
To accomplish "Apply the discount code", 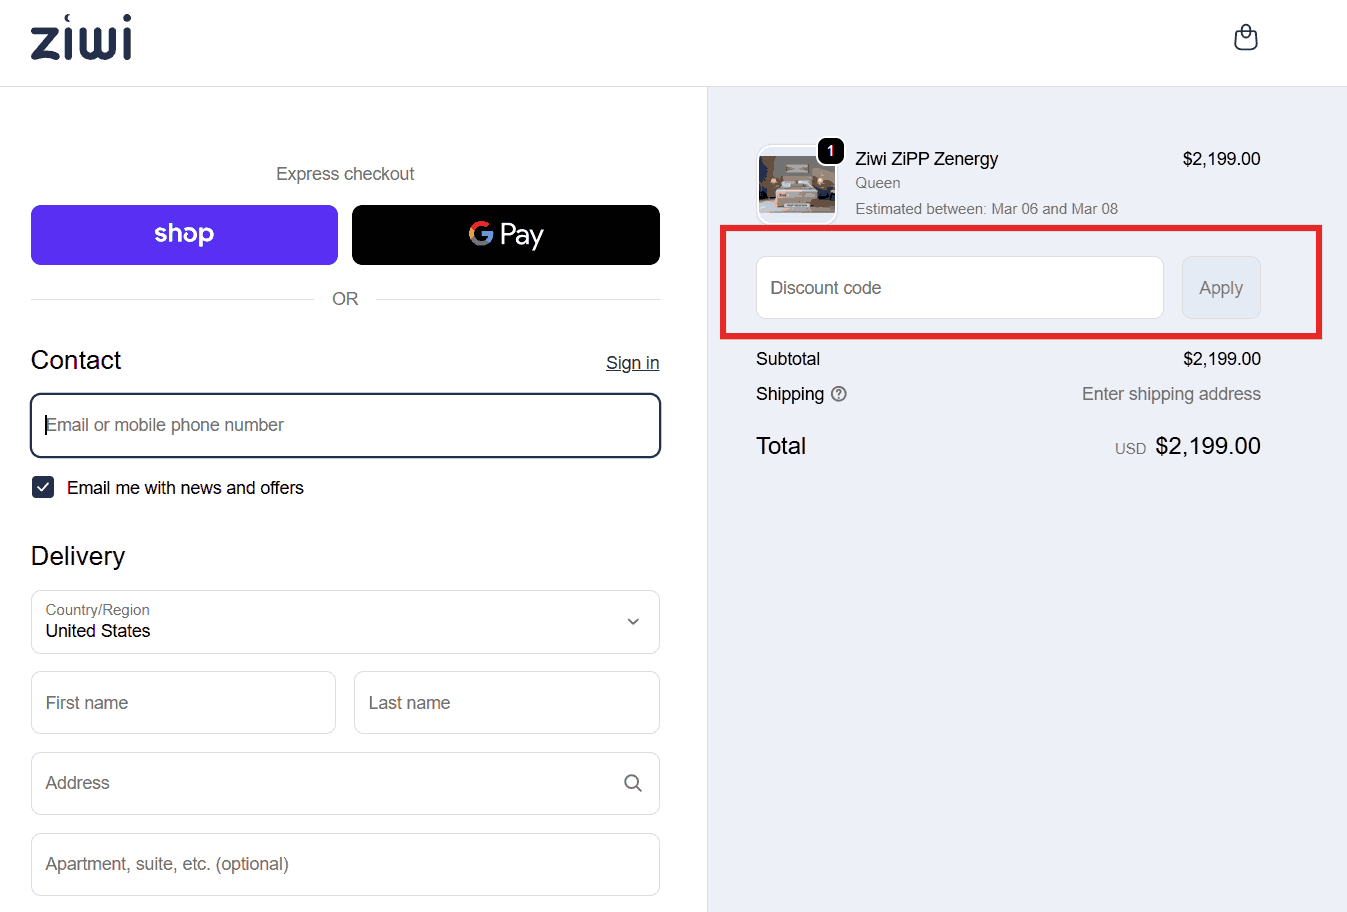I will [1221, 288].
